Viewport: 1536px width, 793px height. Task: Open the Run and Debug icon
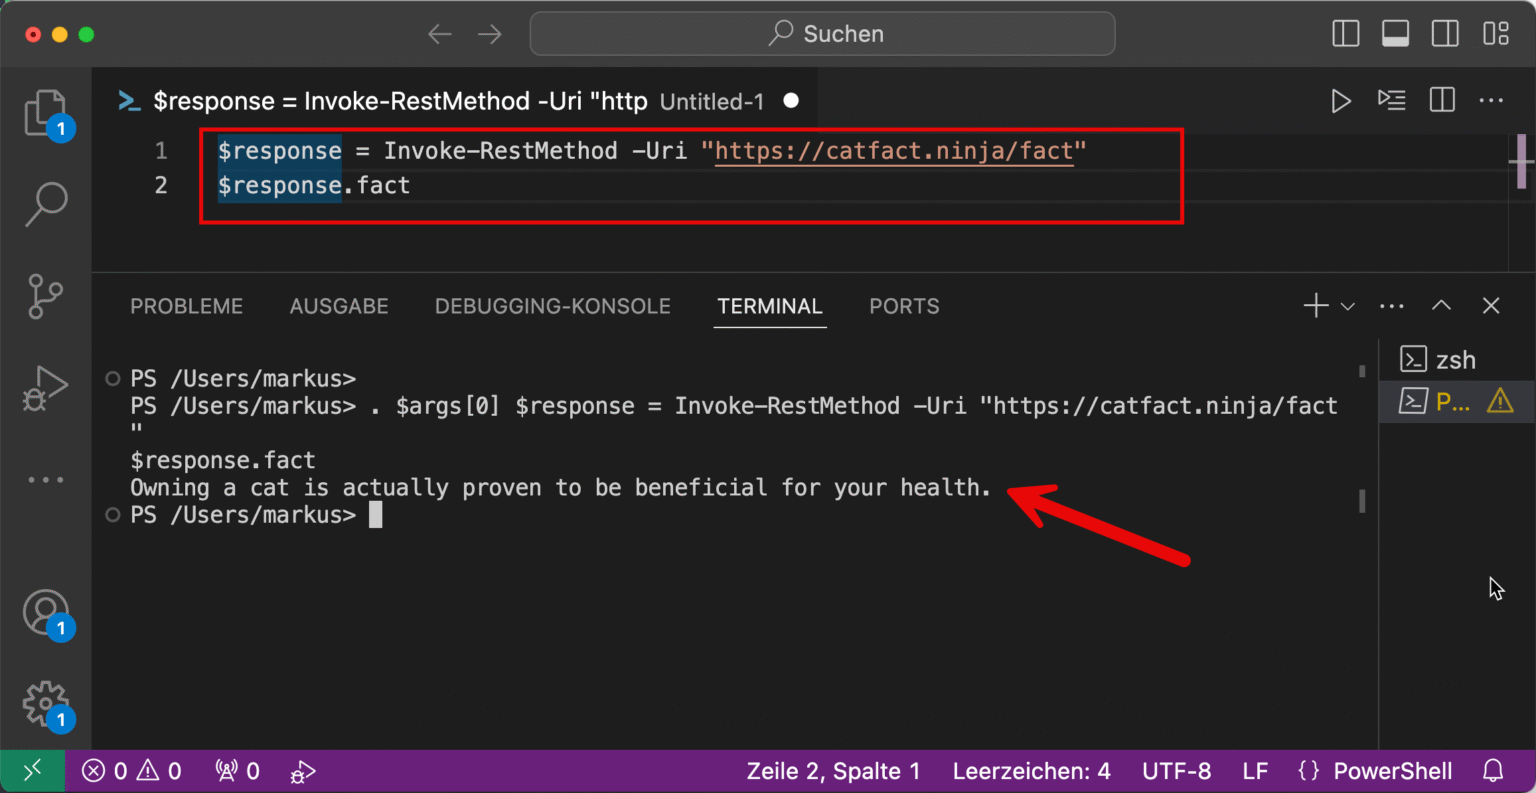click(45, 387)
